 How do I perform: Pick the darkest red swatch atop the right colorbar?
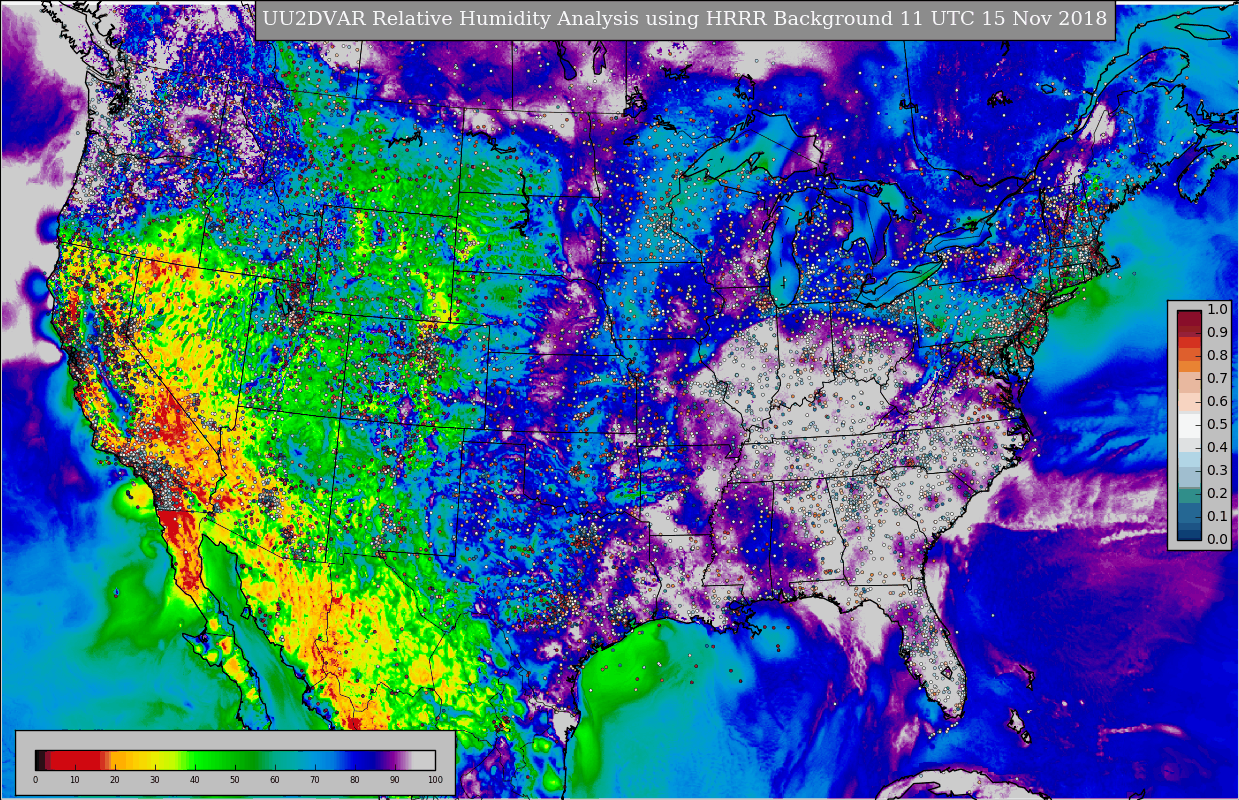(1189, 321)
